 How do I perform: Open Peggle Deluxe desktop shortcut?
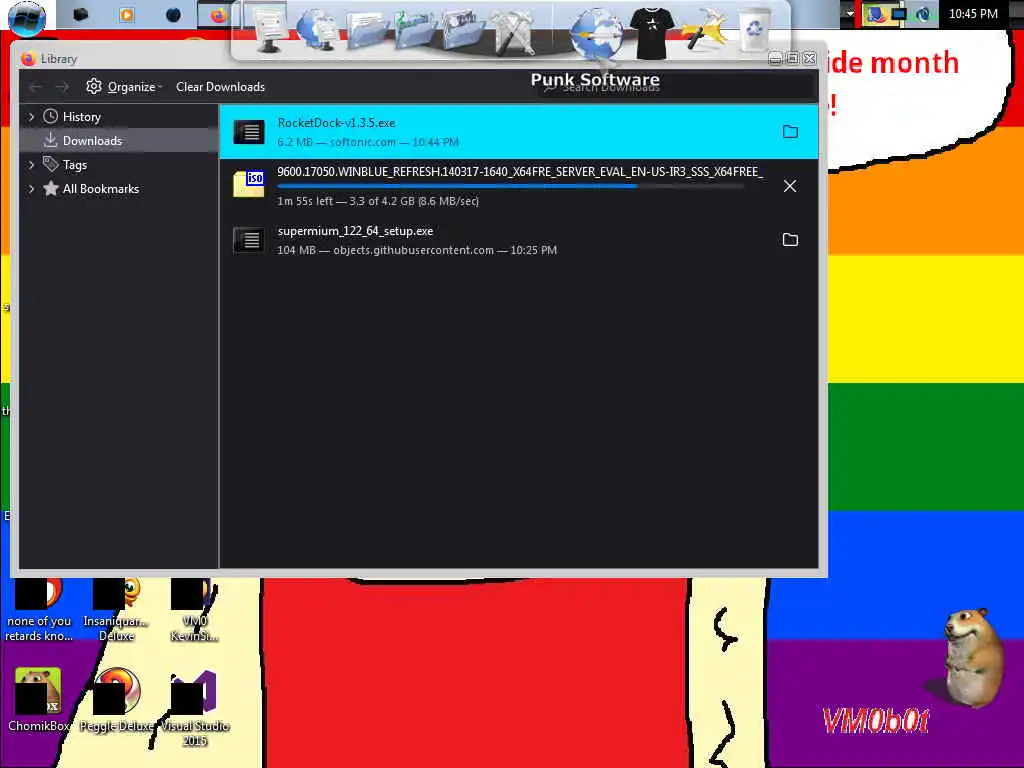point(117,699)
